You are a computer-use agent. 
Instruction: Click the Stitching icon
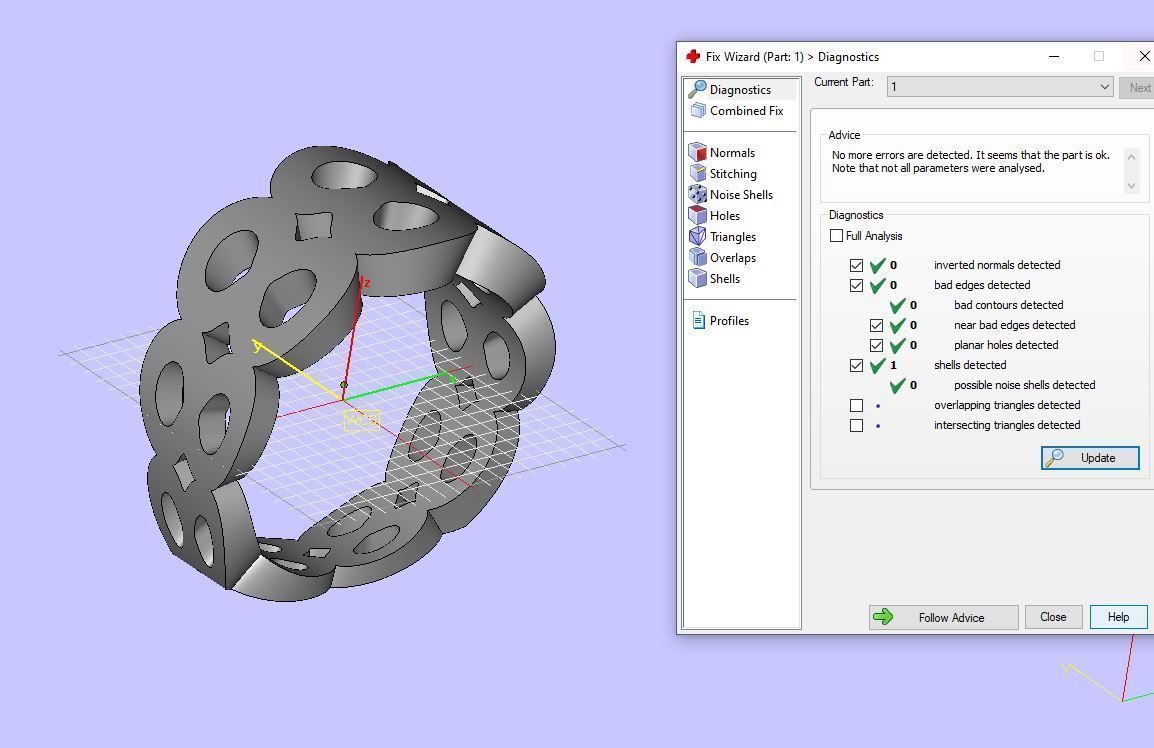pos(697,173)
